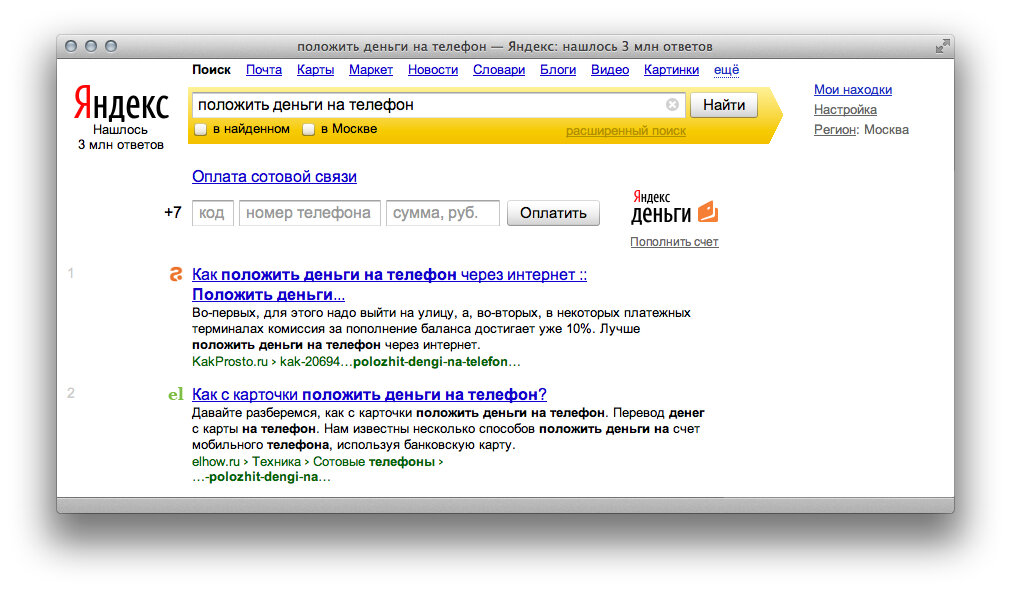
Task: Toggle fullscreen with the window resize arrows icon
Action: pos(942,46)
